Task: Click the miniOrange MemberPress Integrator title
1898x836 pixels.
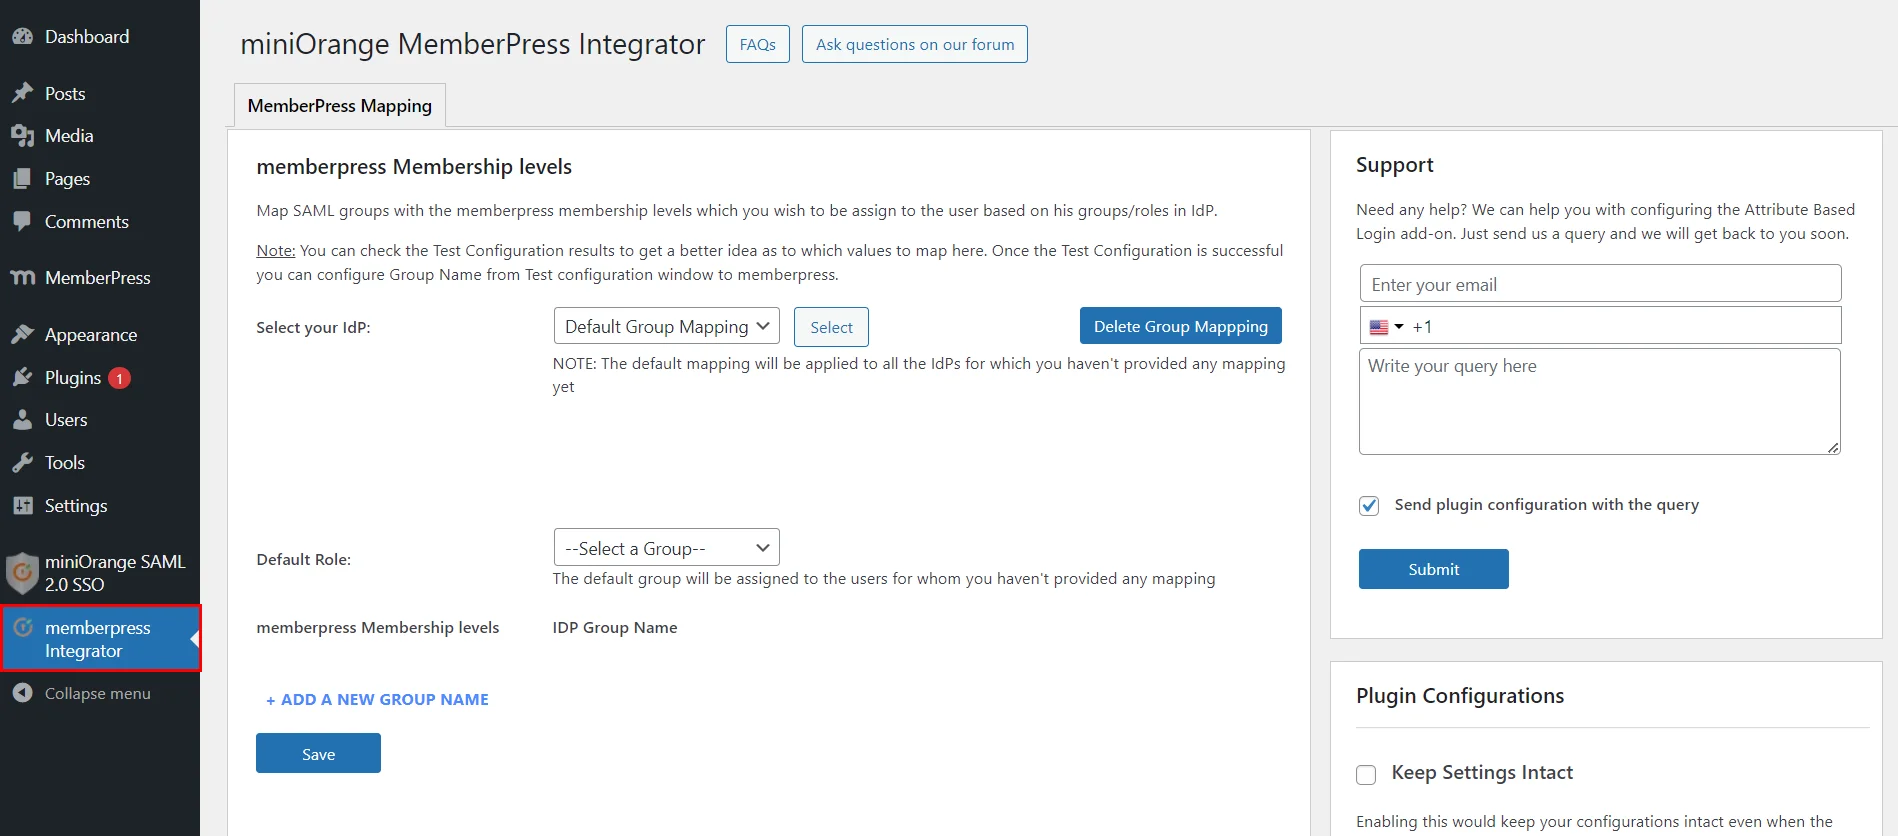Action: click(x=473, y=44)
